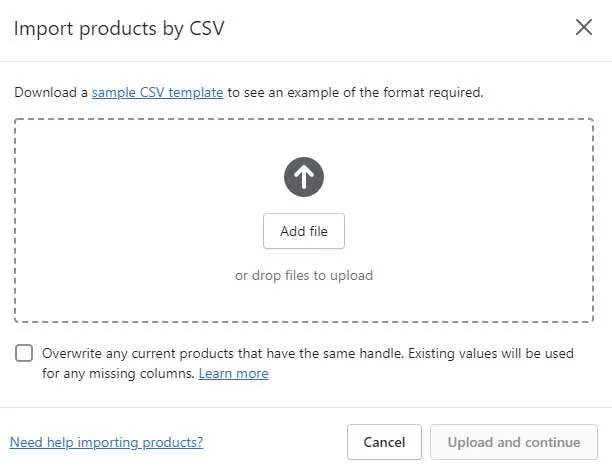
Task: Click the Add file button
Action: 304,231
